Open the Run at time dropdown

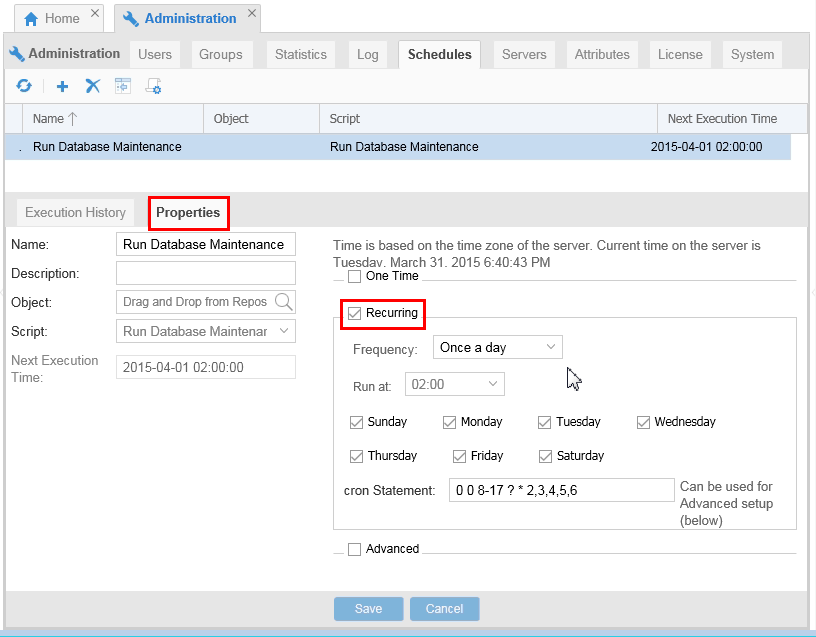[455, 384]
